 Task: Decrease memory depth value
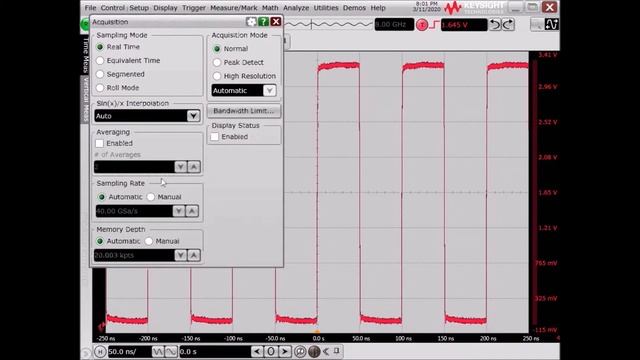click(x=180, y=255)
